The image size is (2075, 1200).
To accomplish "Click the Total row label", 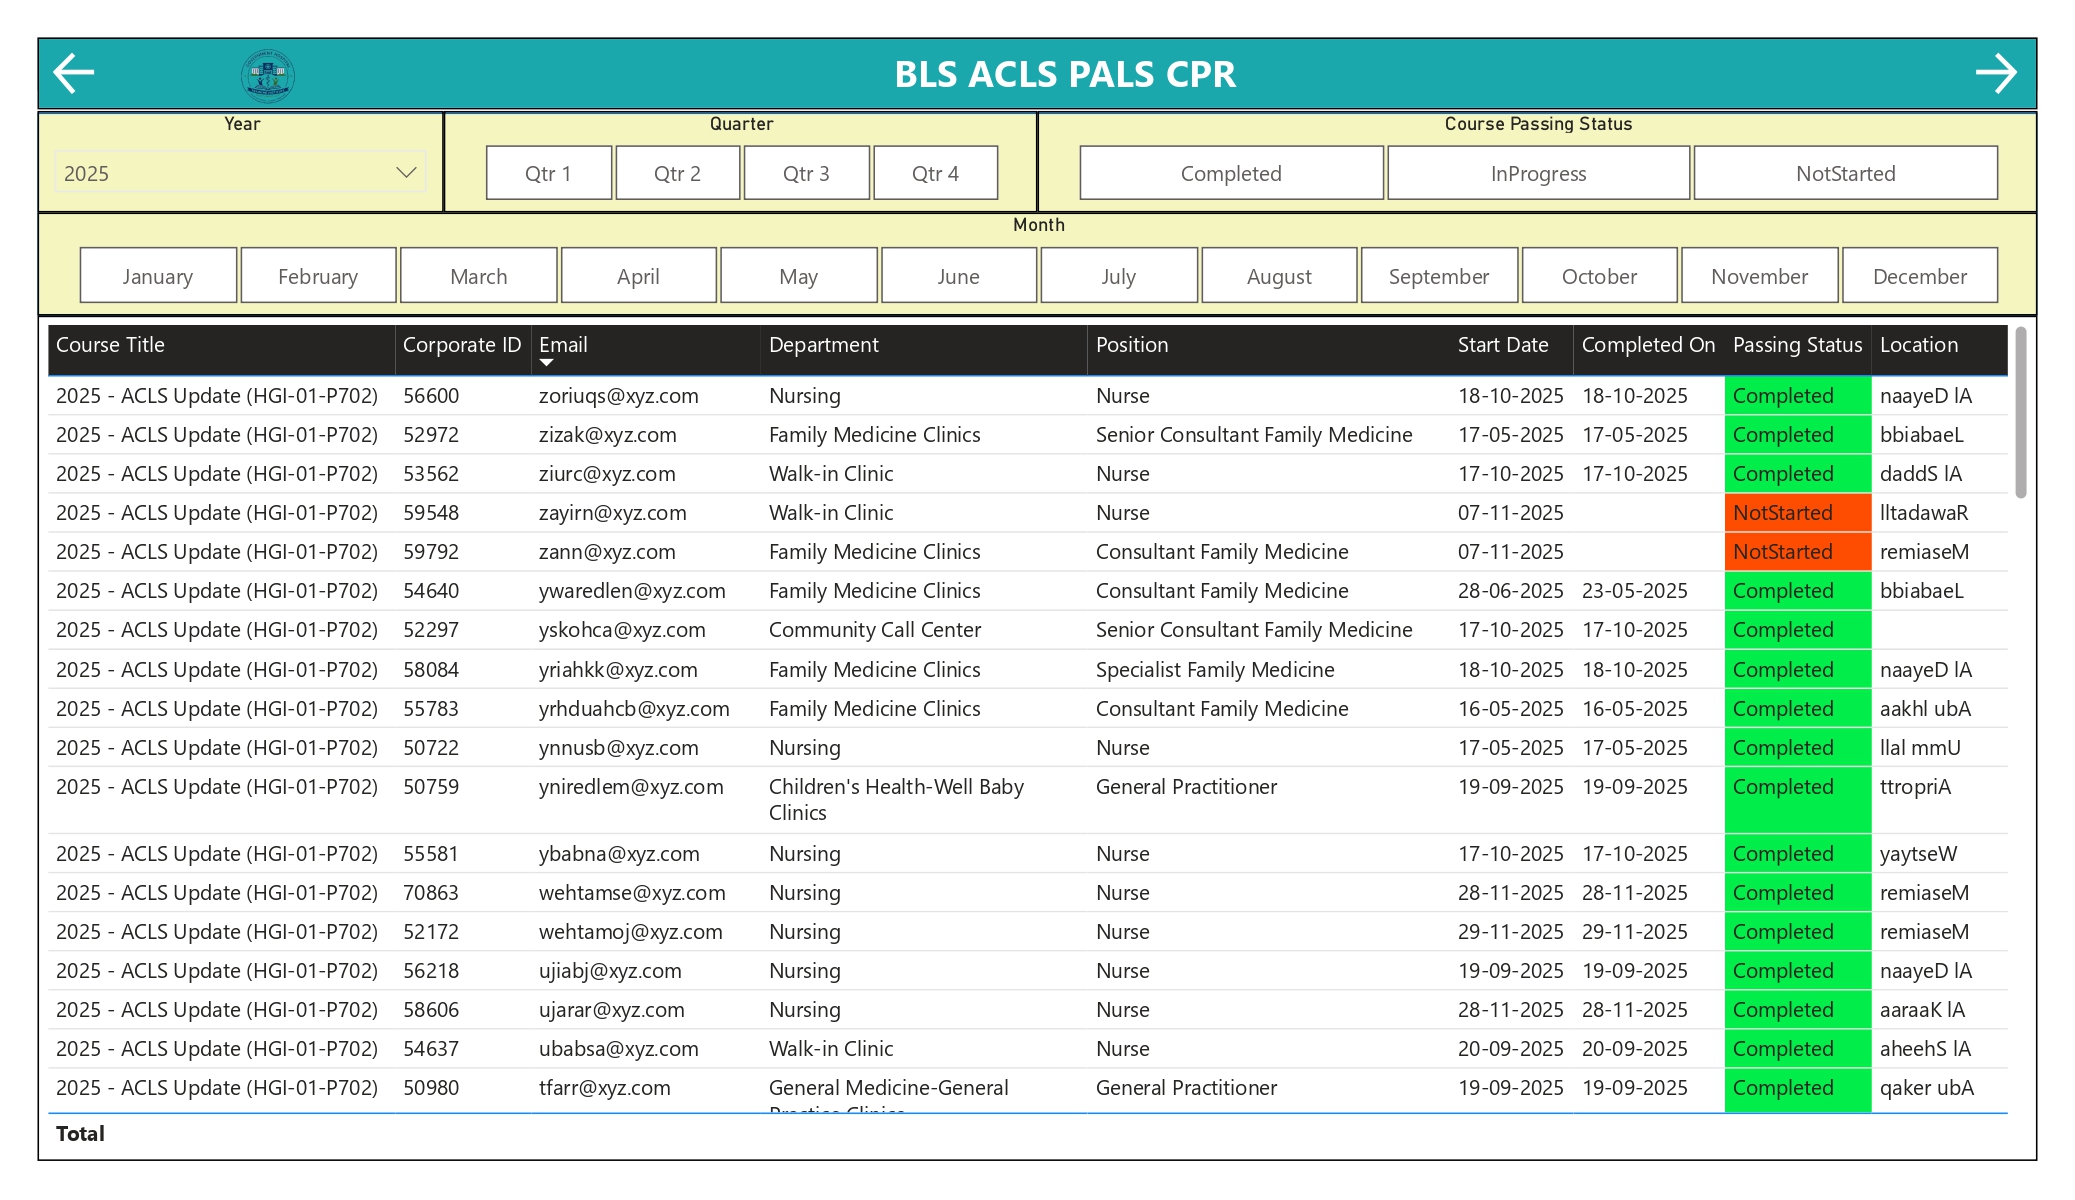I will click(x=80, y=1134).
